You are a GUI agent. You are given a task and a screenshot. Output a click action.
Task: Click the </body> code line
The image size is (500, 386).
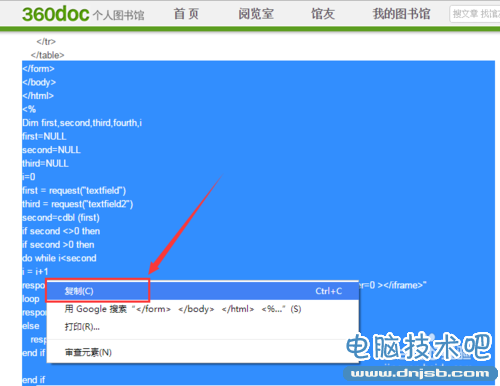tap(39, 82)
